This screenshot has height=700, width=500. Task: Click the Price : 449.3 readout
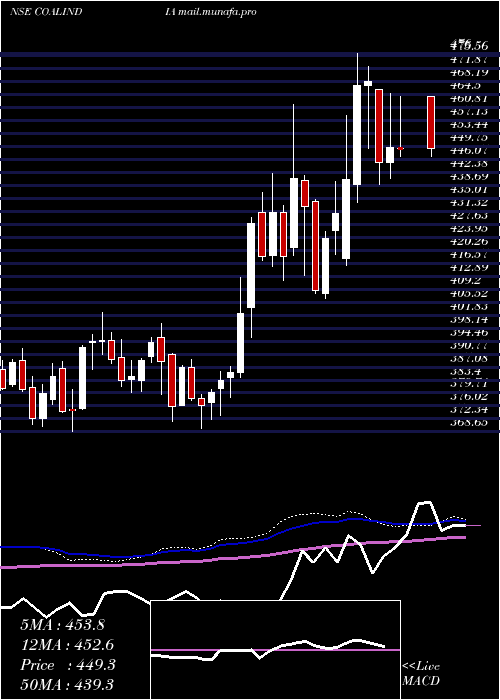[68, 665]
